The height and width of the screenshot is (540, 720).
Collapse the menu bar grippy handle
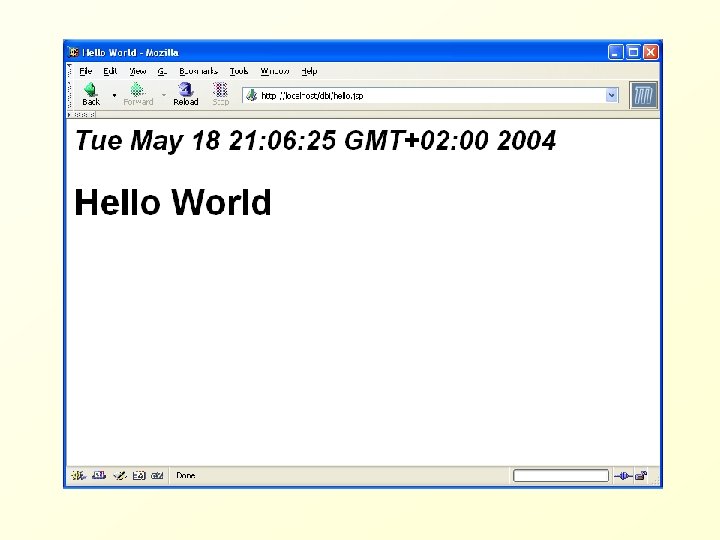coord(70,71)
